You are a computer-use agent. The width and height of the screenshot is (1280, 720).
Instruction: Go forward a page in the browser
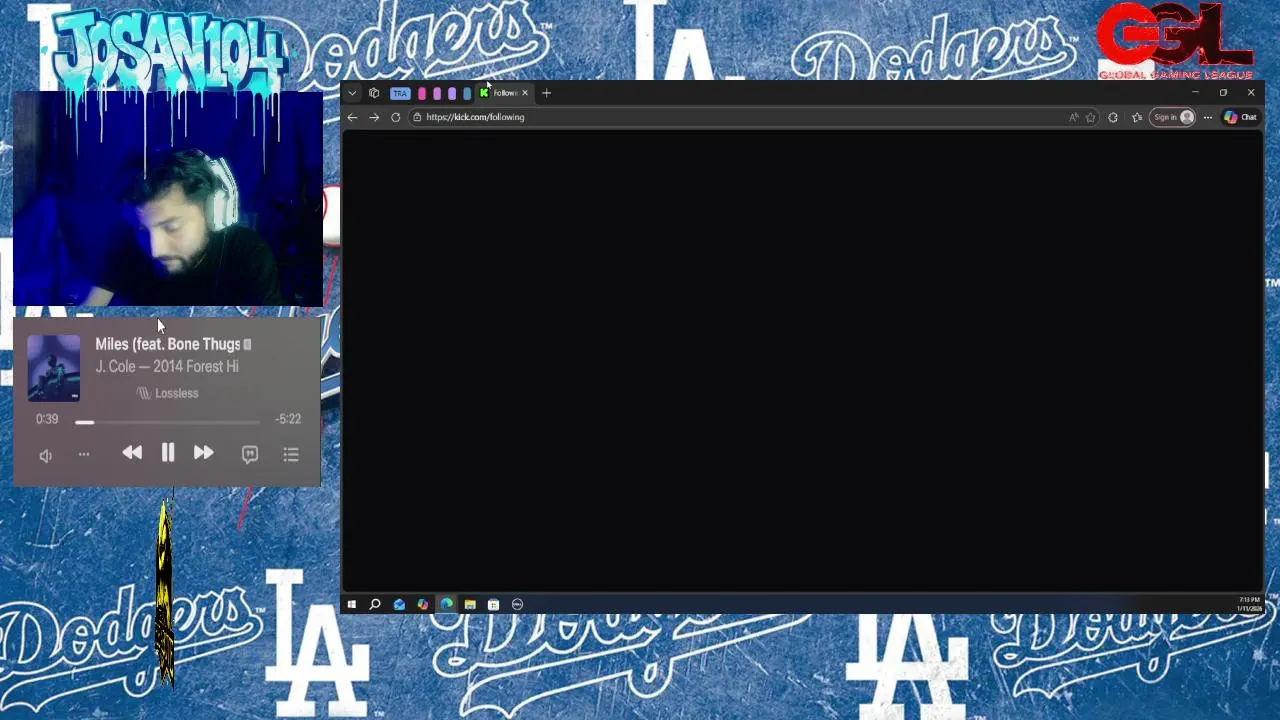[374, 117]
